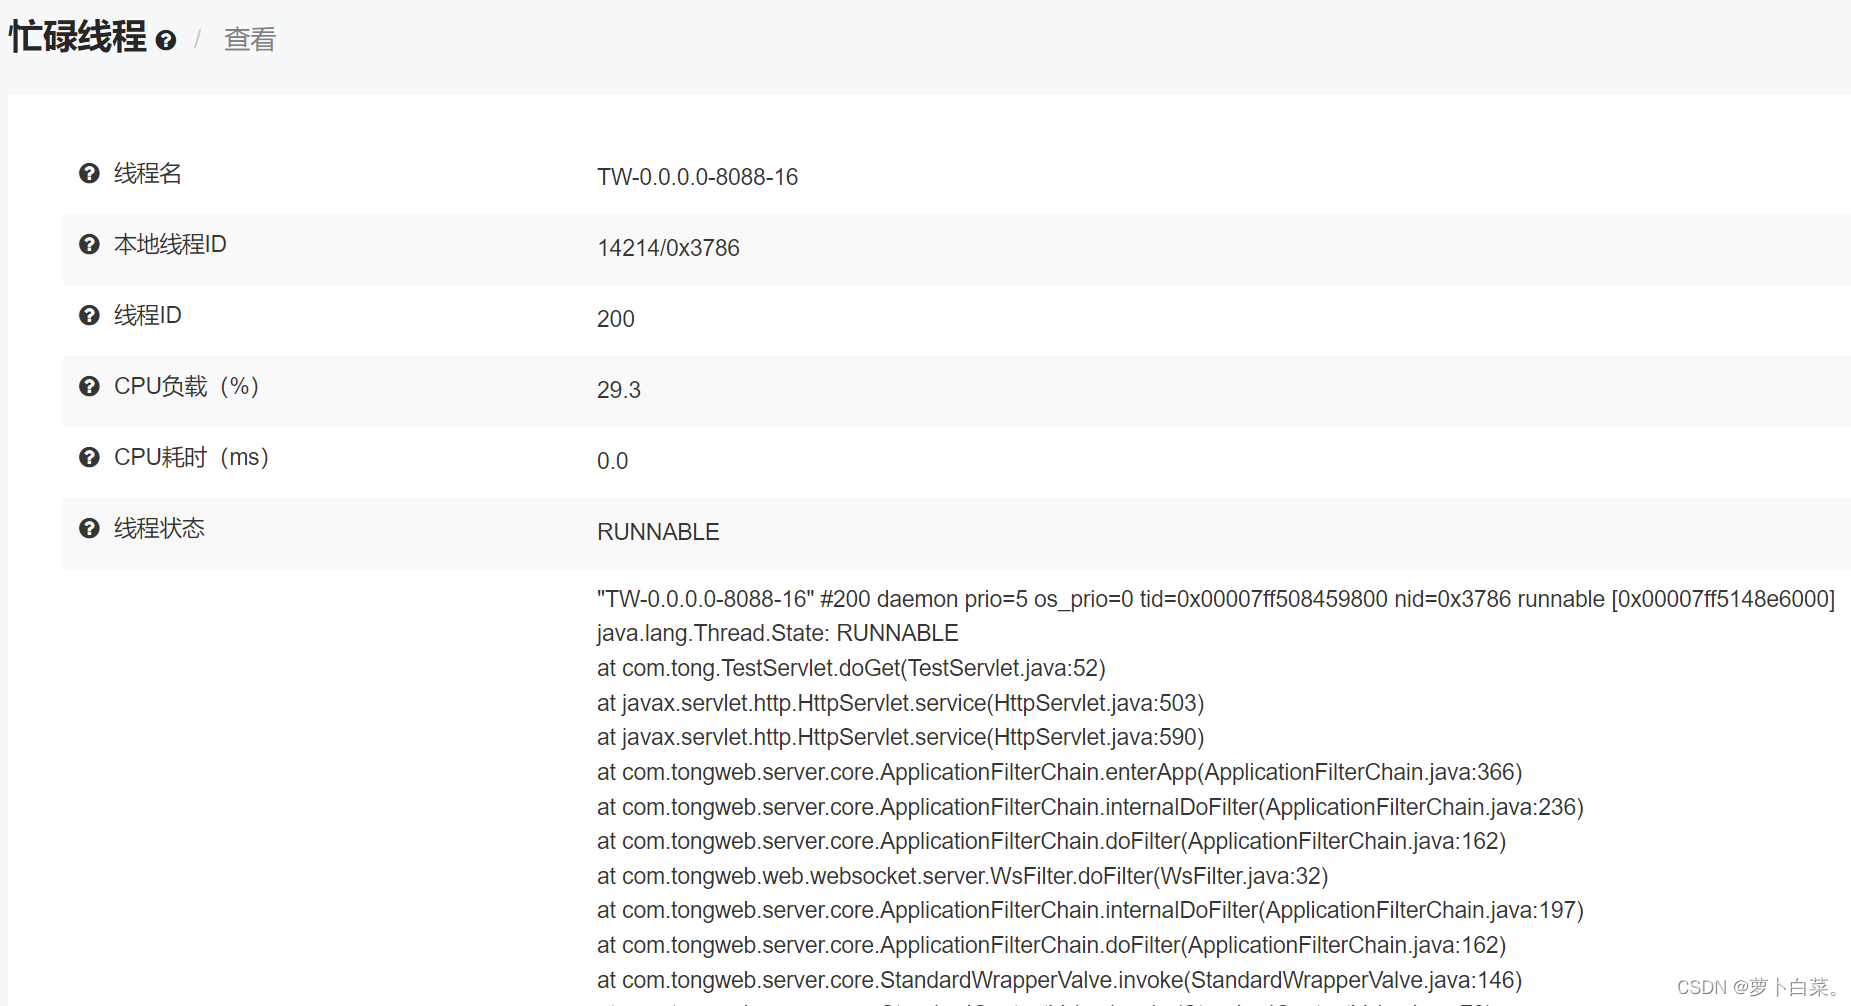Click java.lang.Thread.State: RUNNABLE line

777,633
